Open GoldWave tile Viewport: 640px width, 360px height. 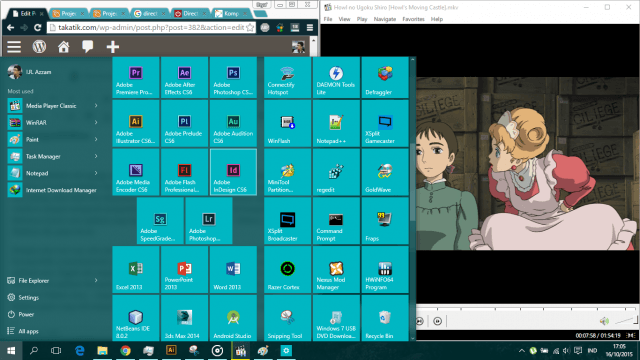[385, 172]
